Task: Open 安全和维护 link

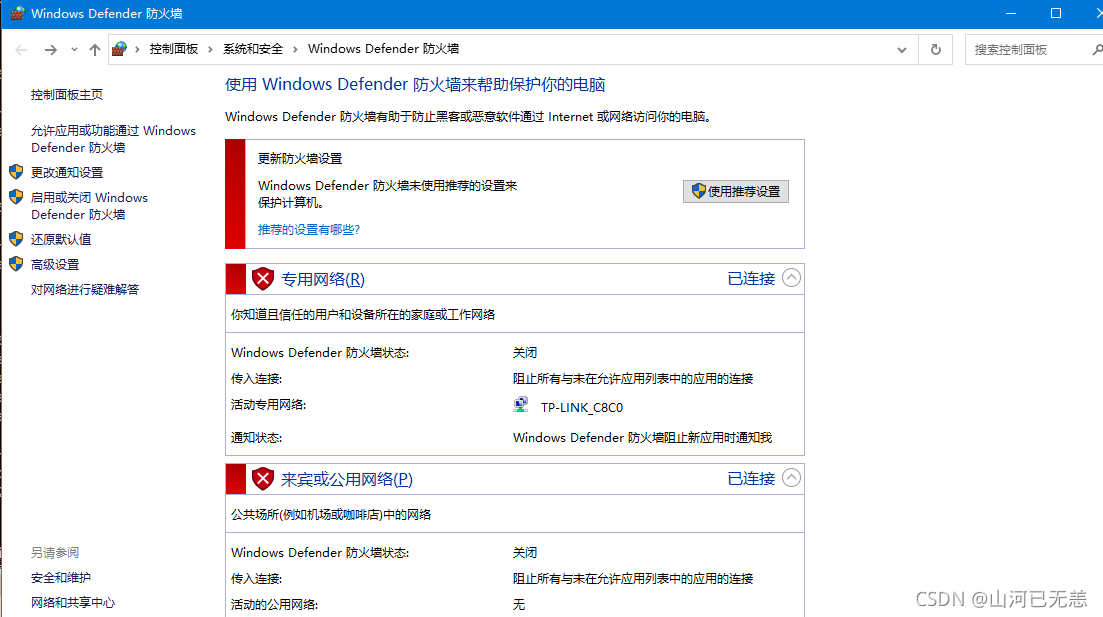Action: [60, 578]
